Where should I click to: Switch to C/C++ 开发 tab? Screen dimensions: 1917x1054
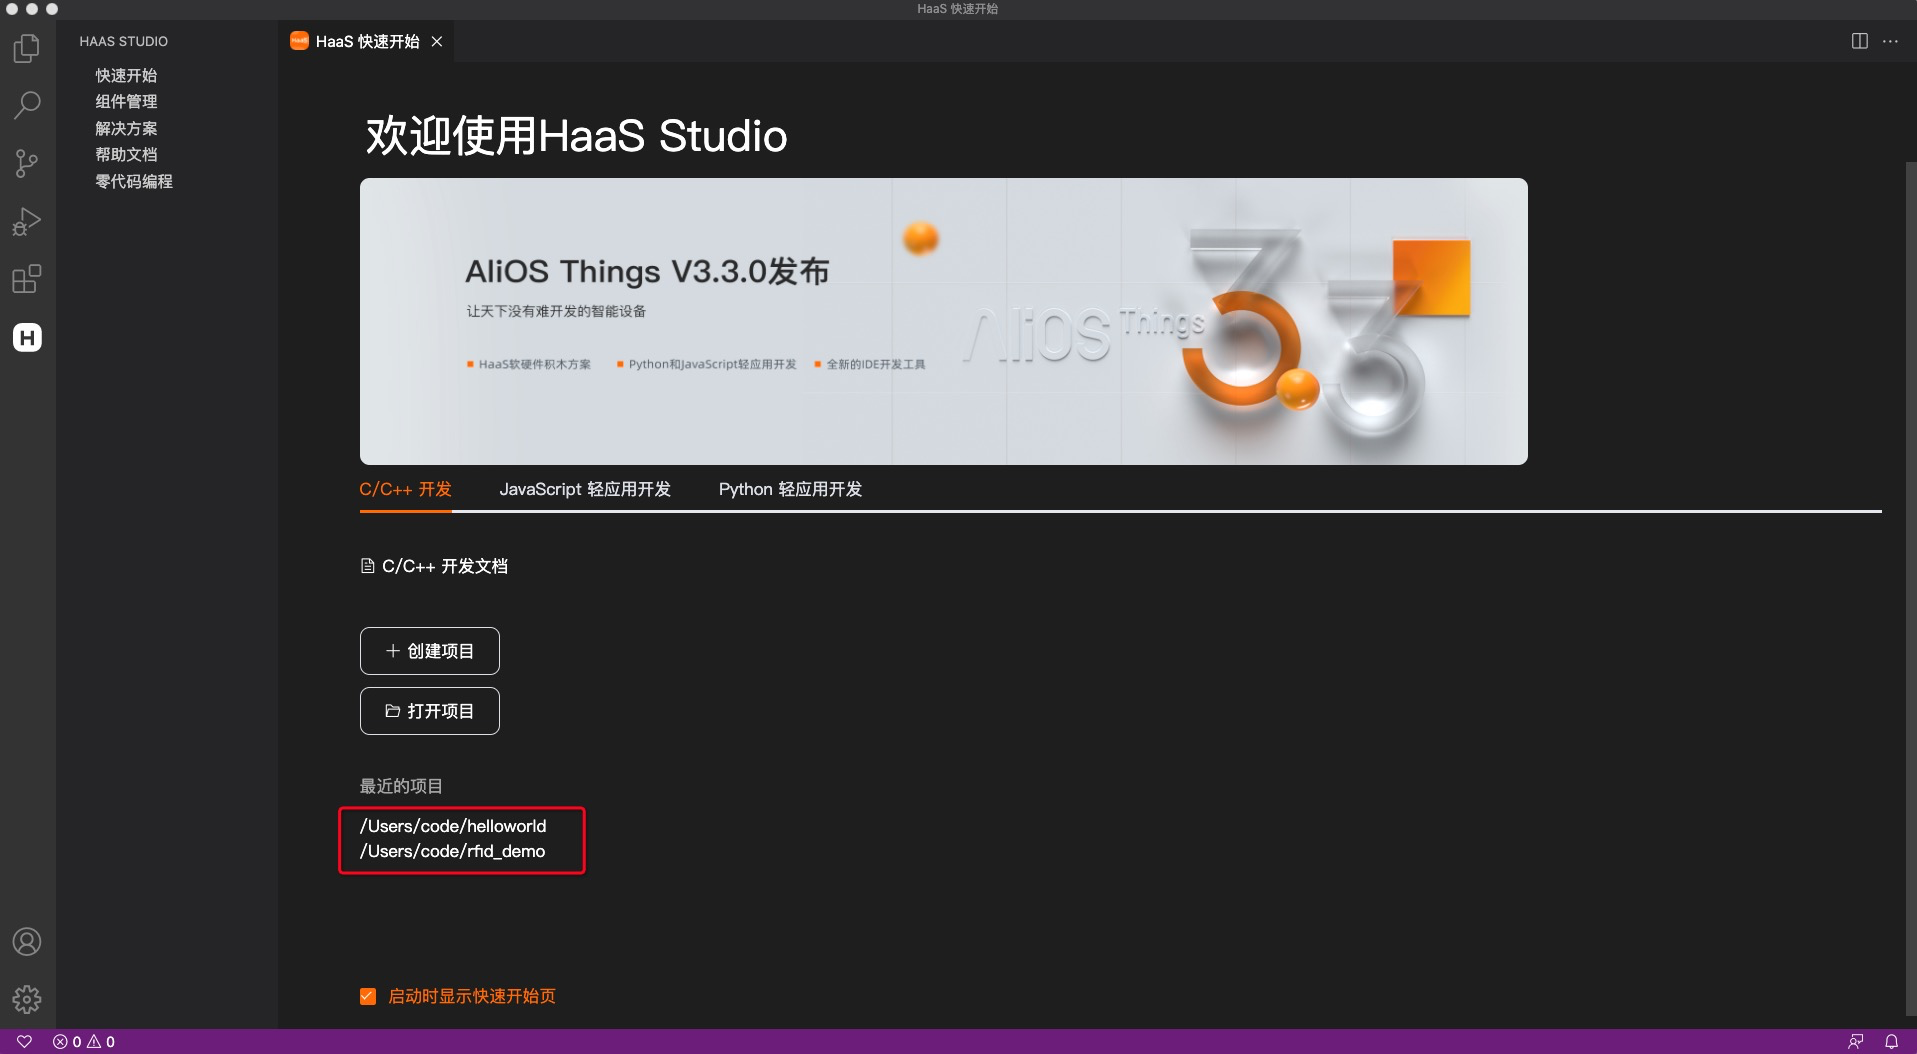[405, 489]
